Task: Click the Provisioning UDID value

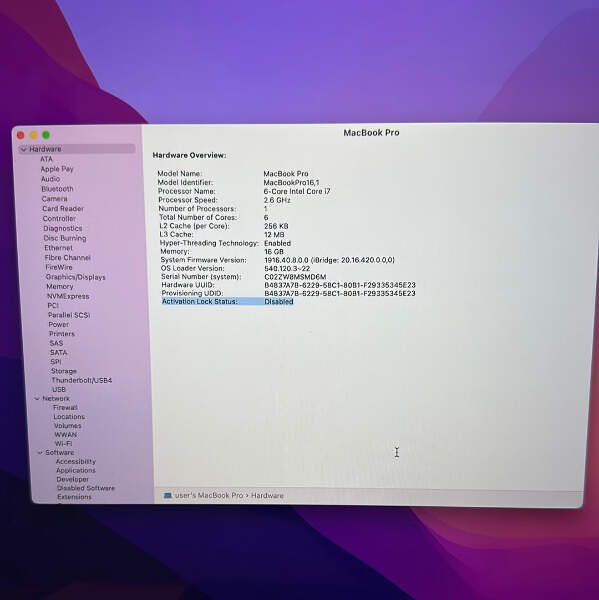Action: tap(340, 293)
